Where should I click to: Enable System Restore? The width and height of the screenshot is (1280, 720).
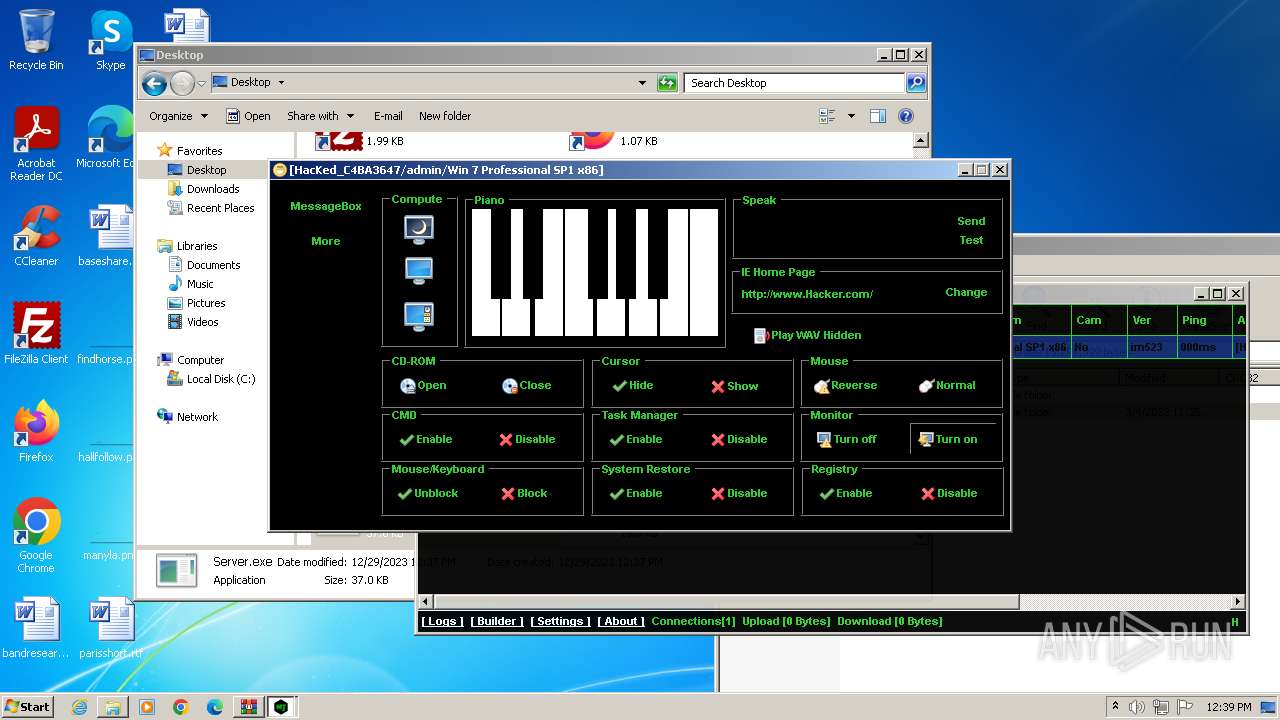click(x=635, y=493)
